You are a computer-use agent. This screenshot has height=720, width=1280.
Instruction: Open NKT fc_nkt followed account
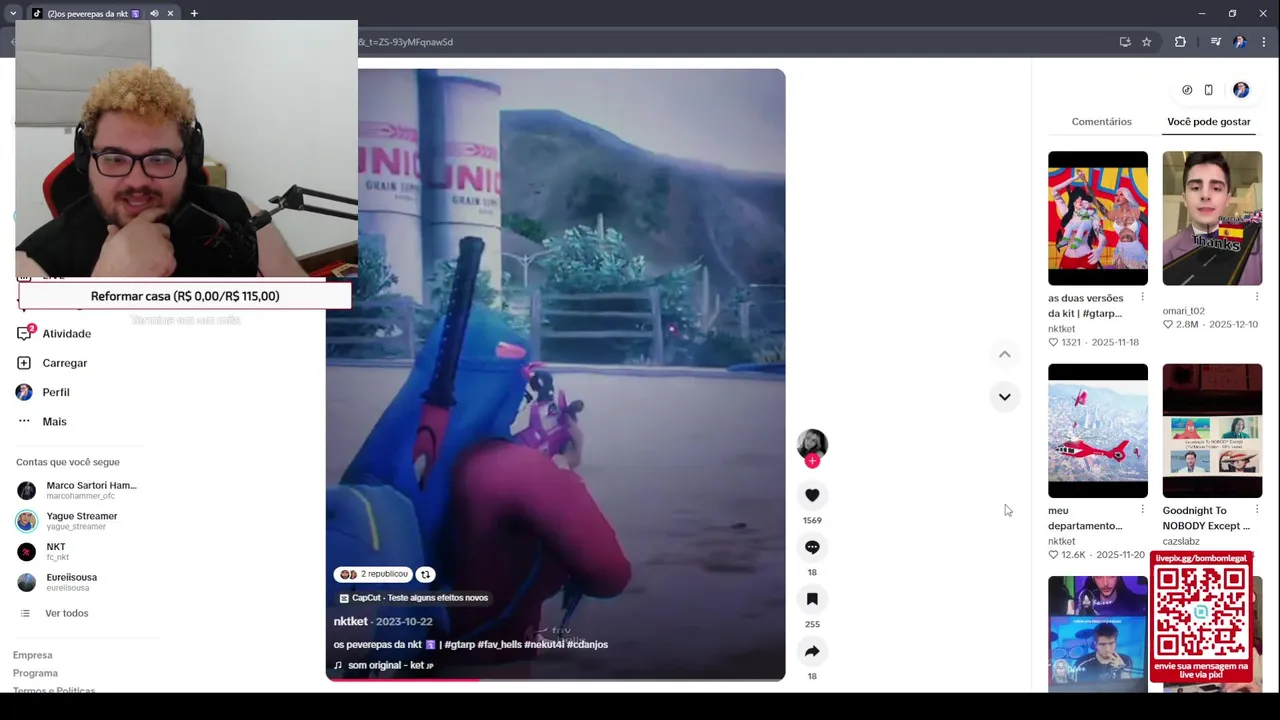pos(43,551)
